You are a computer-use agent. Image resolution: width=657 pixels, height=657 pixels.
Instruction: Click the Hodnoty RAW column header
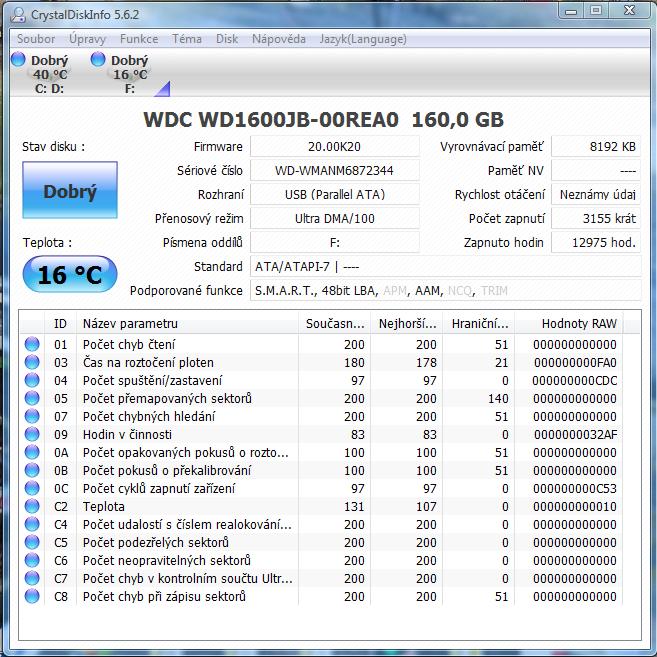[569, 323]
